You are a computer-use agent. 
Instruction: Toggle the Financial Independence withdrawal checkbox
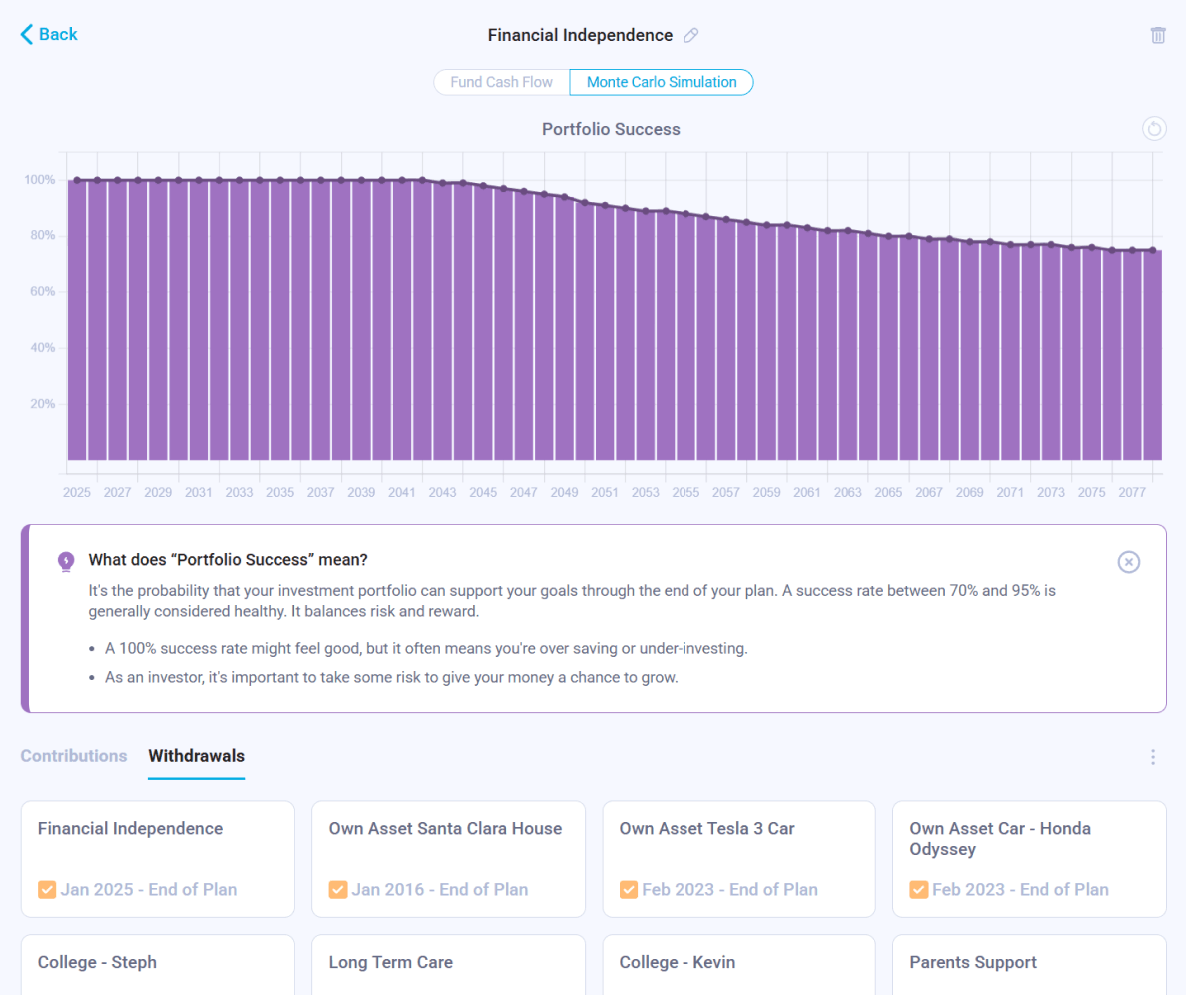point(46,889)
